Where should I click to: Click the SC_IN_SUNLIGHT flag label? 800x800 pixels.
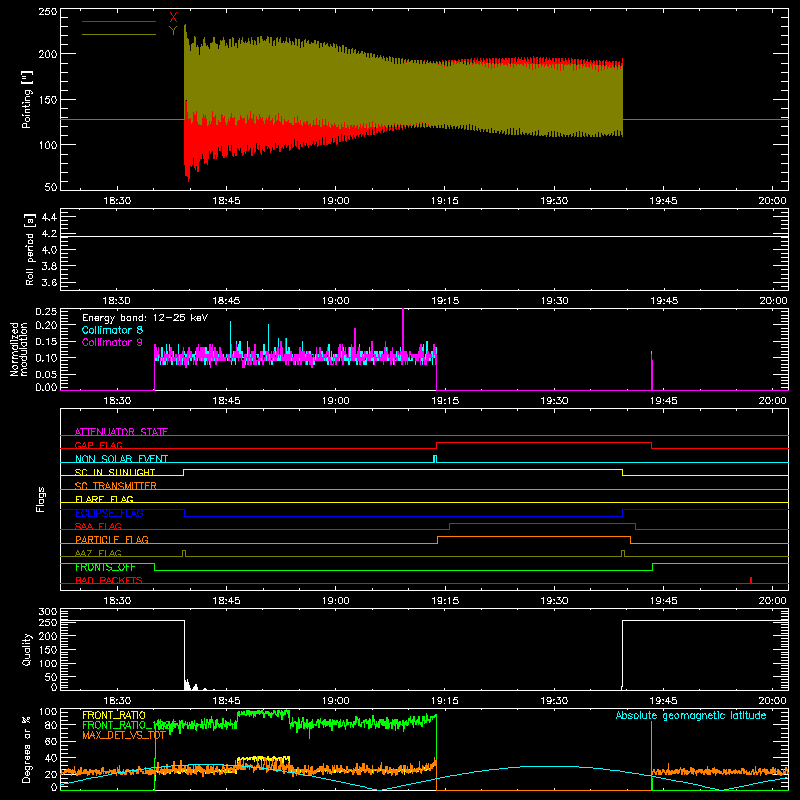click(x=115, y=472)
